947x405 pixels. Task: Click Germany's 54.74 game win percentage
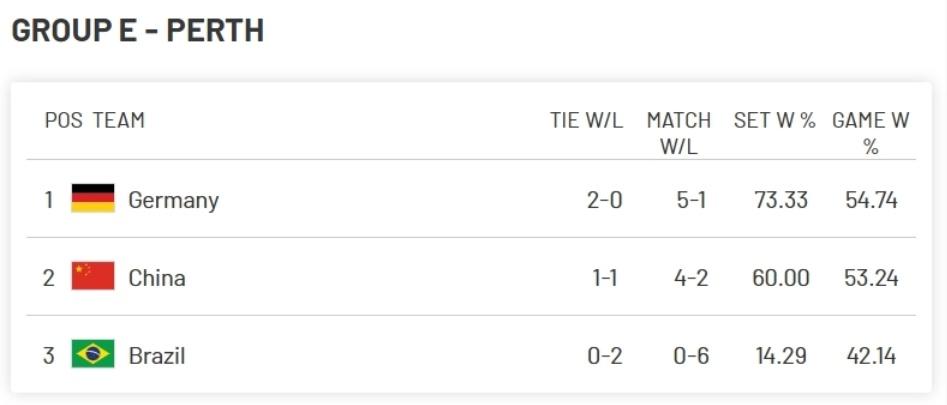pos(871,200)
